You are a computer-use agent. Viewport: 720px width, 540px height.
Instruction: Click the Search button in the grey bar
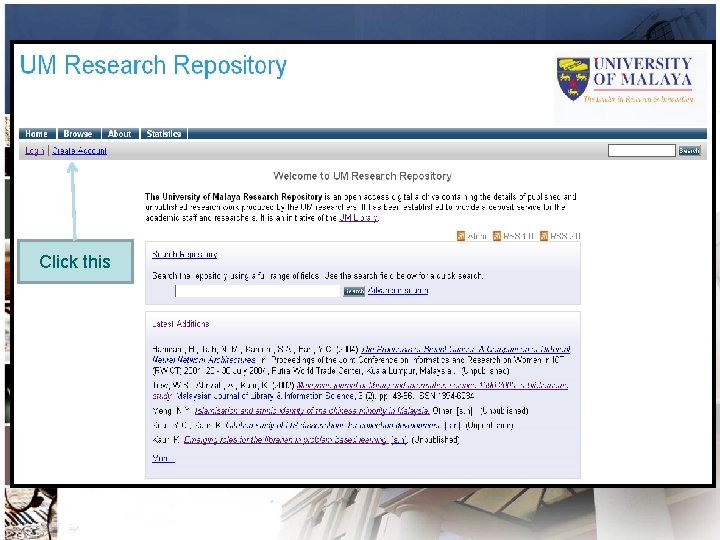(x=689, y=151)
